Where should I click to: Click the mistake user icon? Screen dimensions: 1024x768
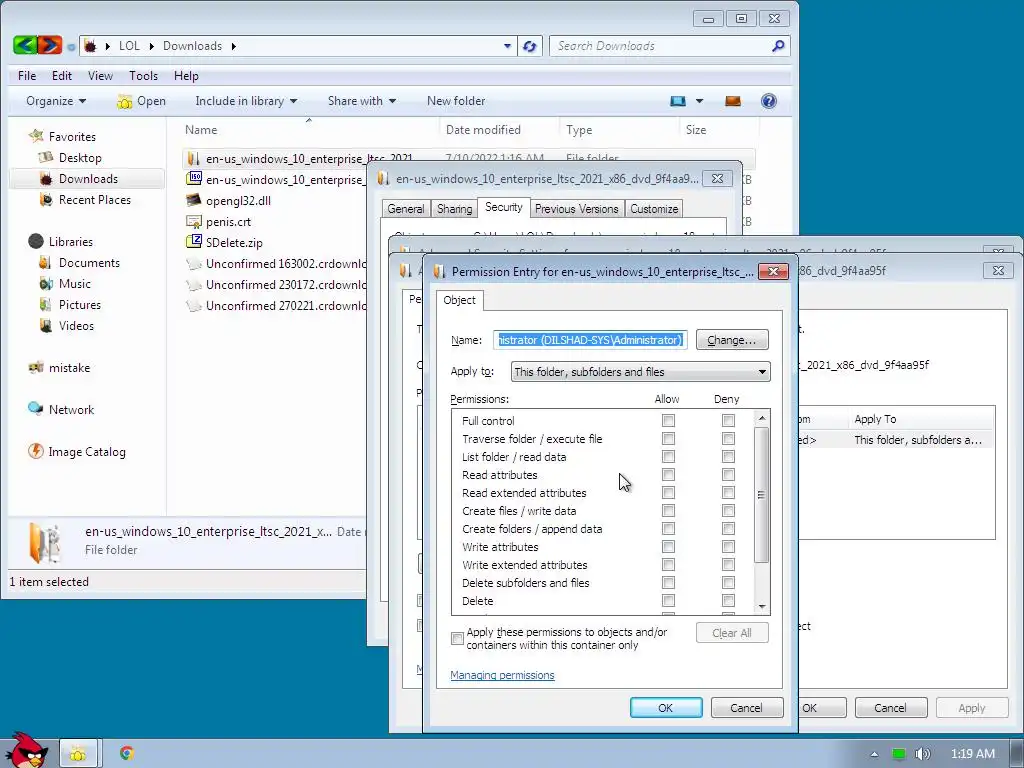[x=36, y=367]
